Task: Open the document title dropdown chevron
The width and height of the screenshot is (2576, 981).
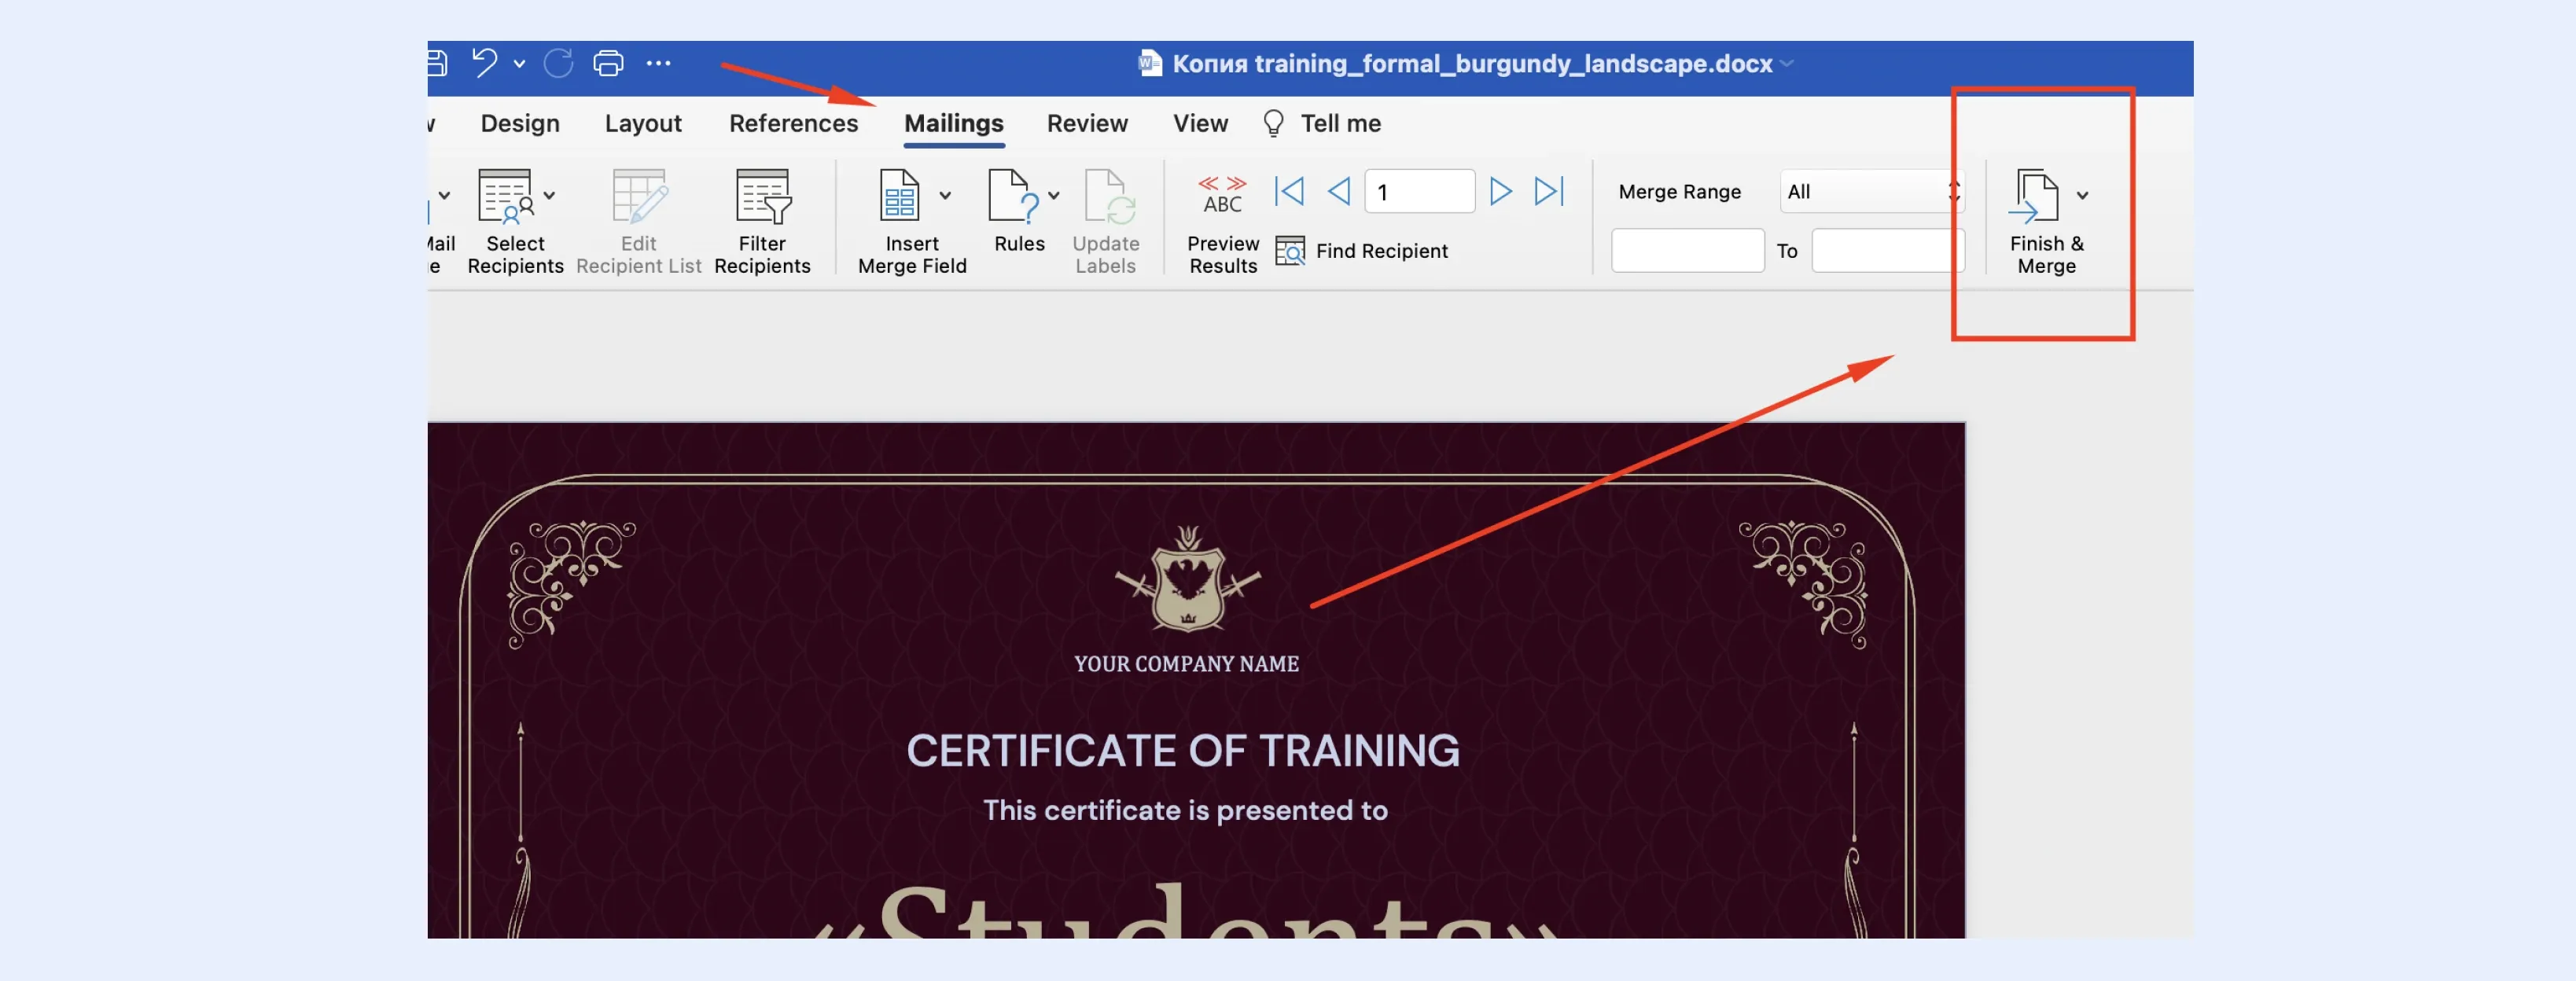Action: click(1786, 64)
